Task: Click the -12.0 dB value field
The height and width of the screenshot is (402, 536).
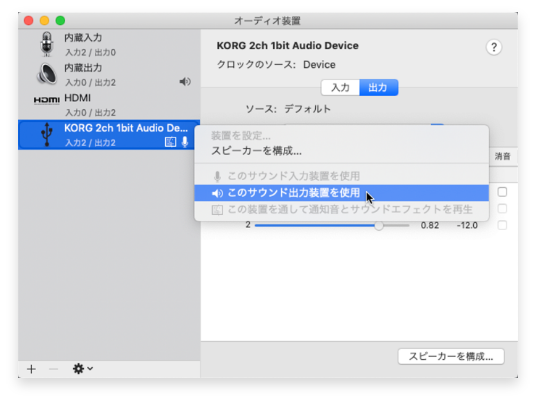Action: (467, 225)
